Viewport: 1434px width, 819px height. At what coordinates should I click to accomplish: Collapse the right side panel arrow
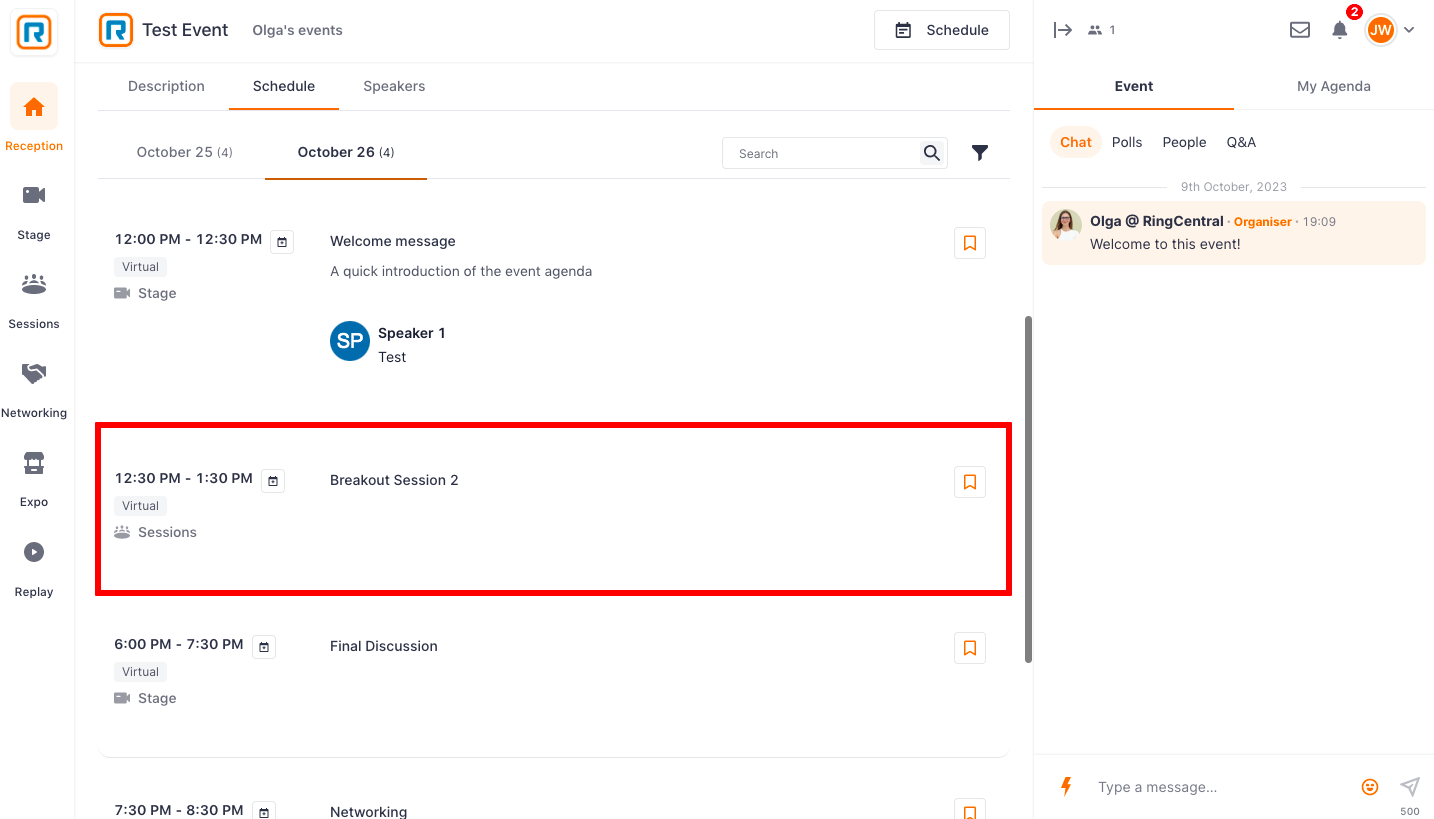coord(1063,30)
